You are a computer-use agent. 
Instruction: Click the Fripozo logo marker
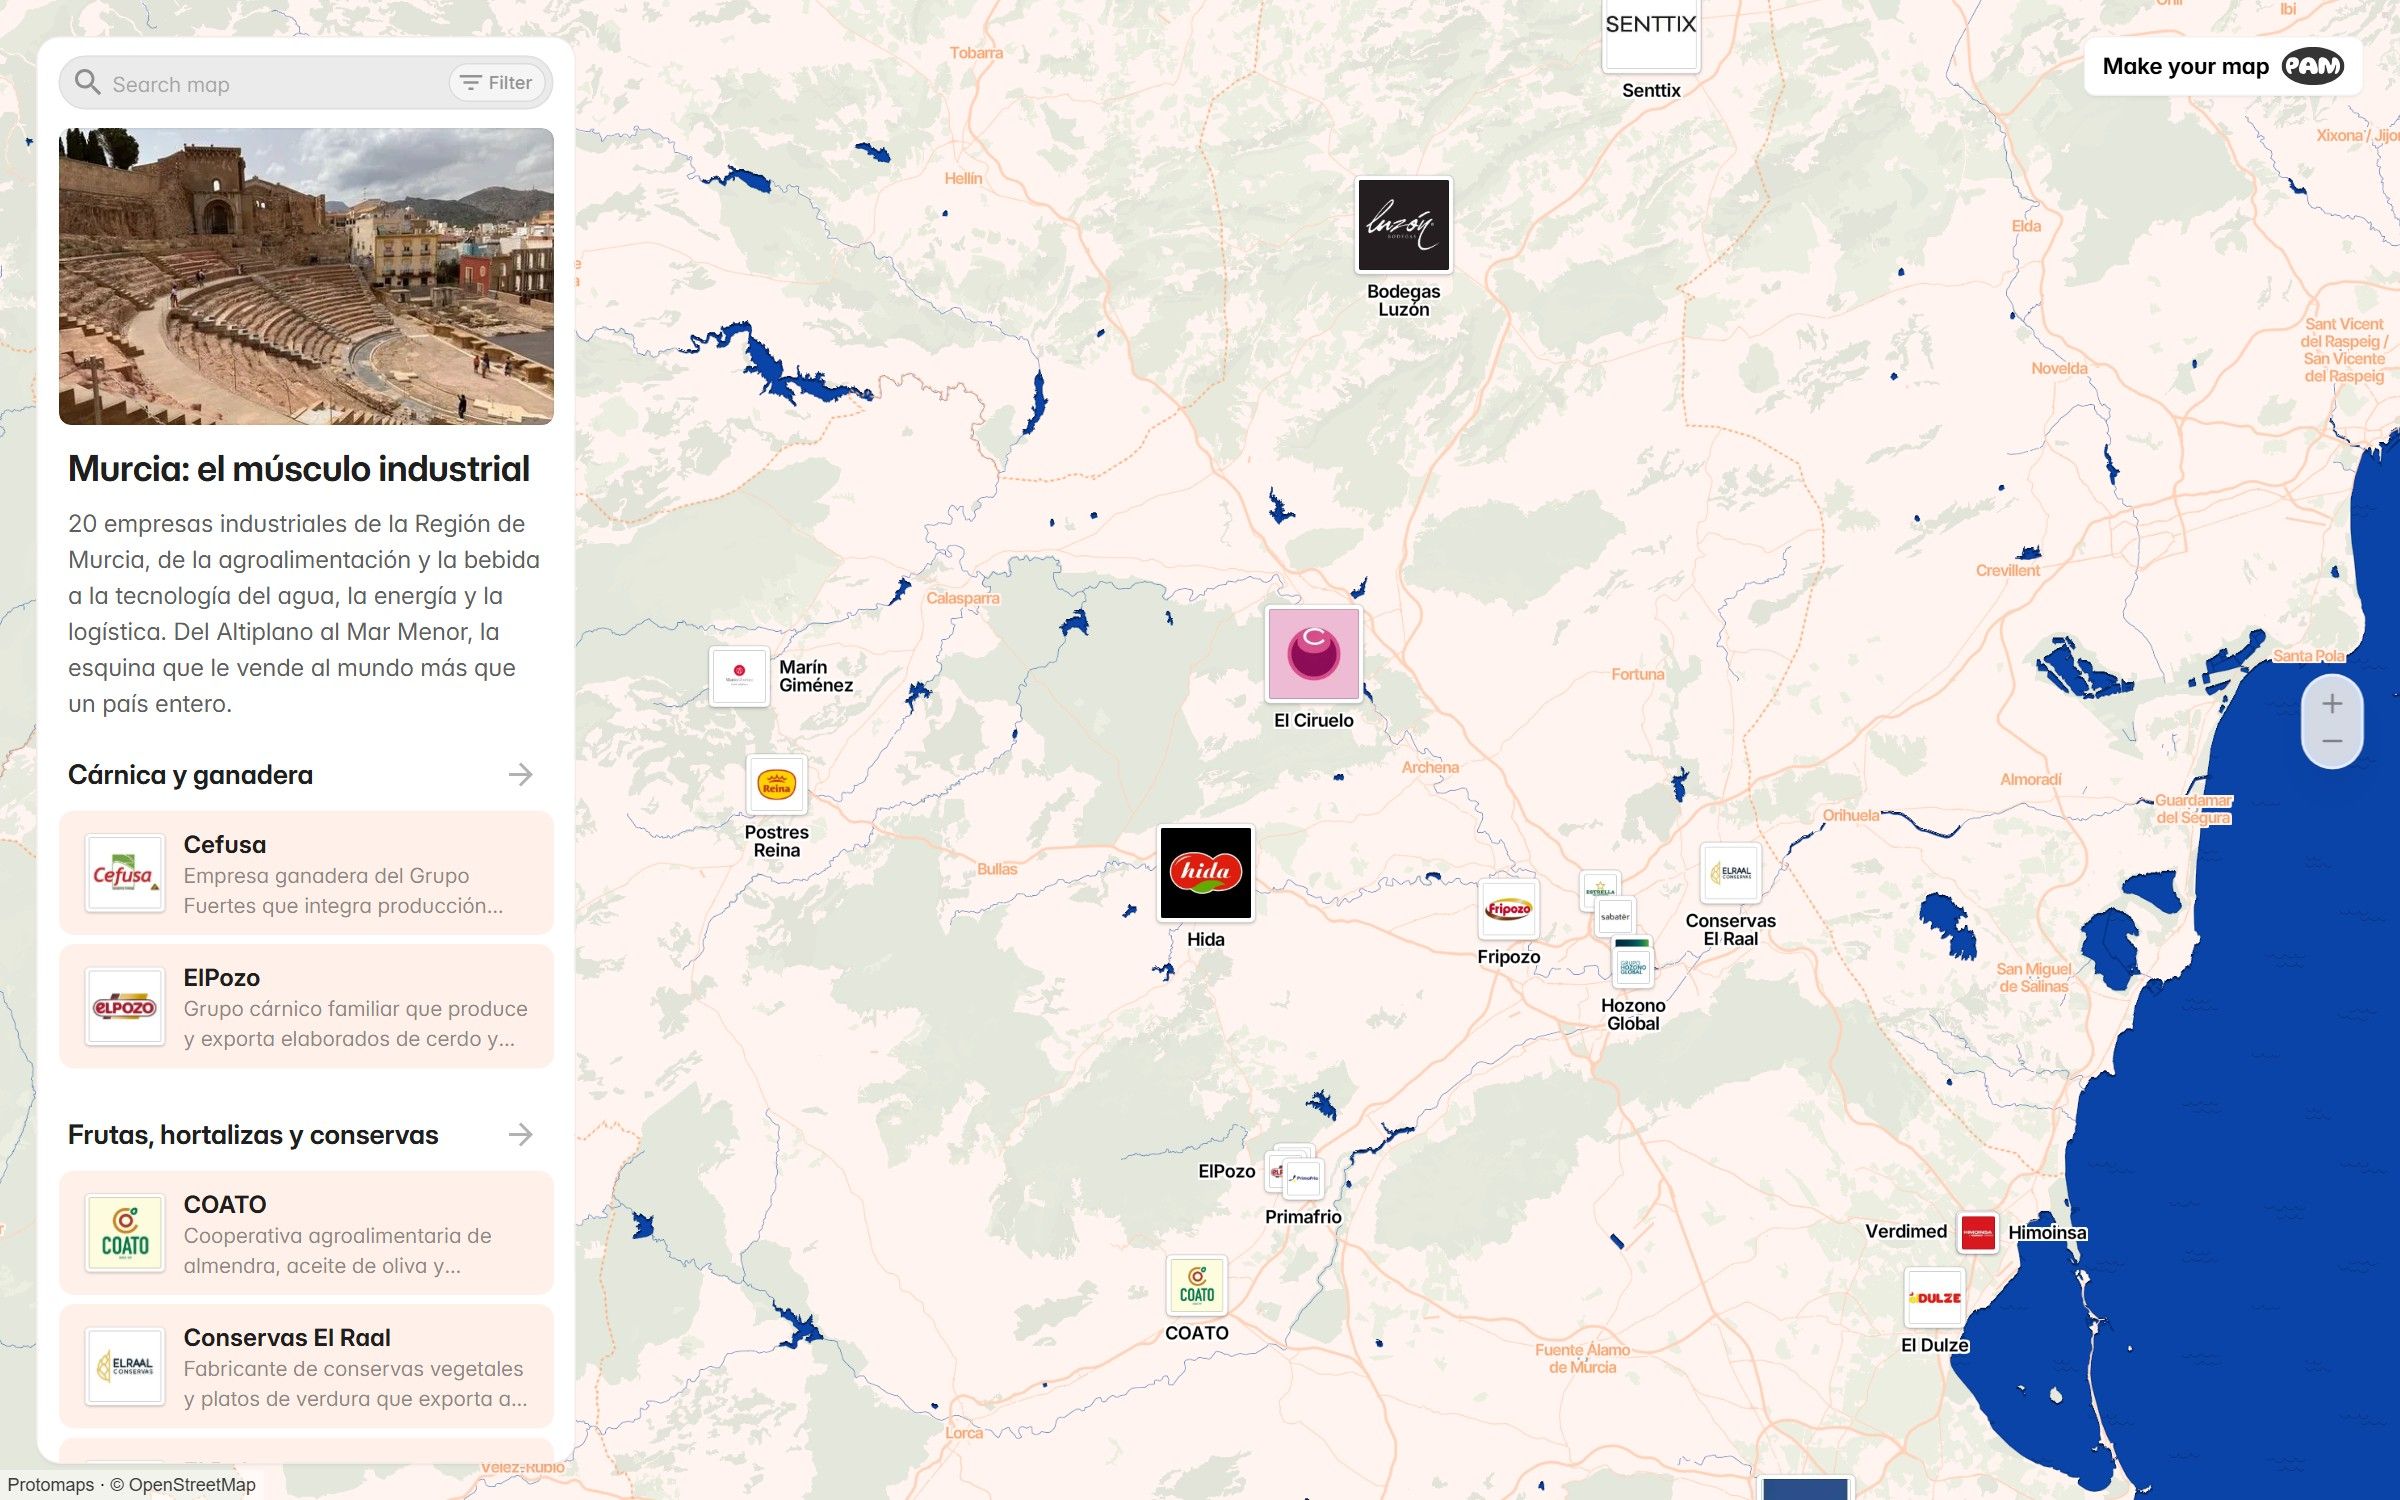click(1508, 908)
